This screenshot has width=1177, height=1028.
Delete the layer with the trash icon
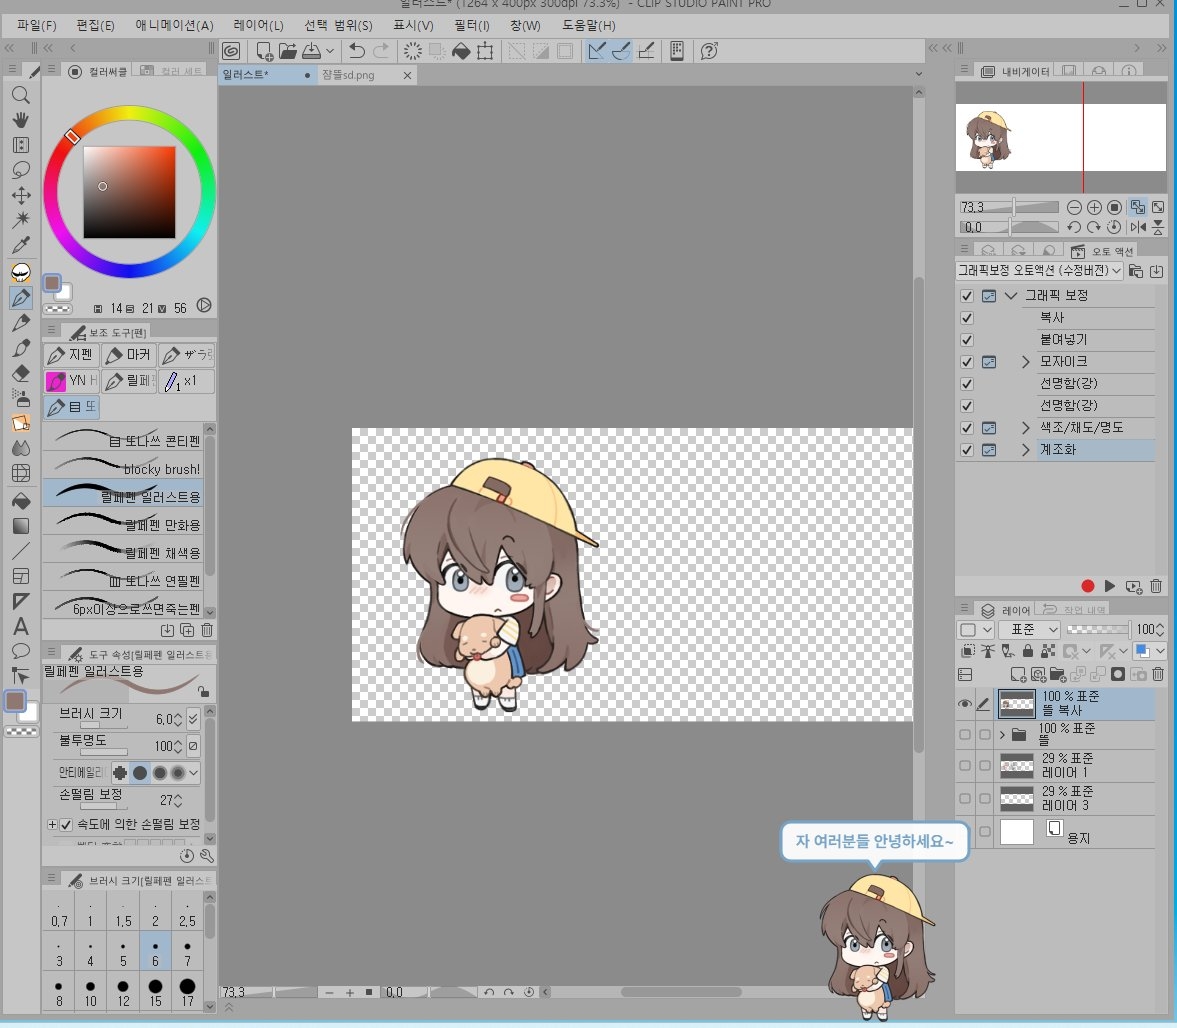tap(1158, 676)
